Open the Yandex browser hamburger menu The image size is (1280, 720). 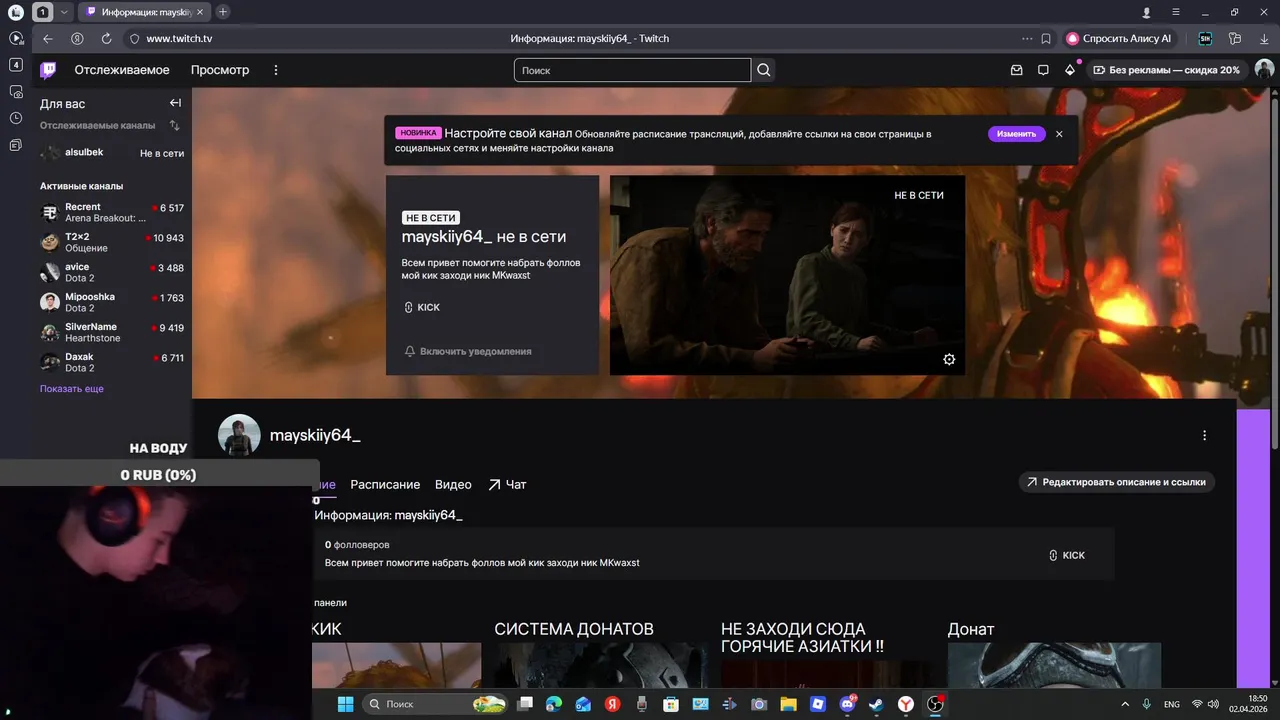coord(1176,12)
